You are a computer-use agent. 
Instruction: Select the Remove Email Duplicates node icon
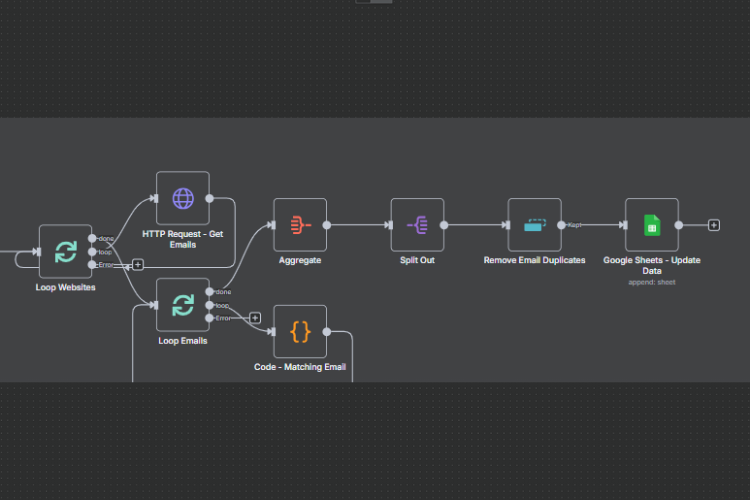535,225
